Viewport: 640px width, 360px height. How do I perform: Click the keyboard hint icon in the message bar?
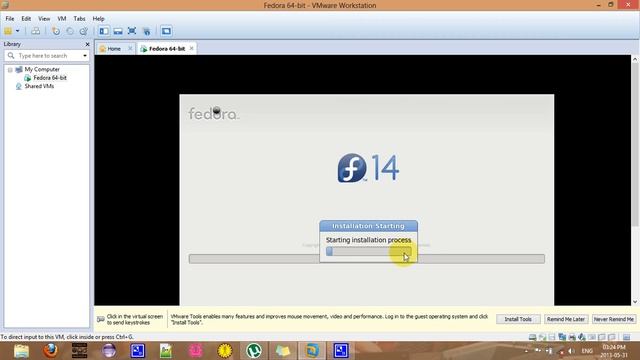101,319
